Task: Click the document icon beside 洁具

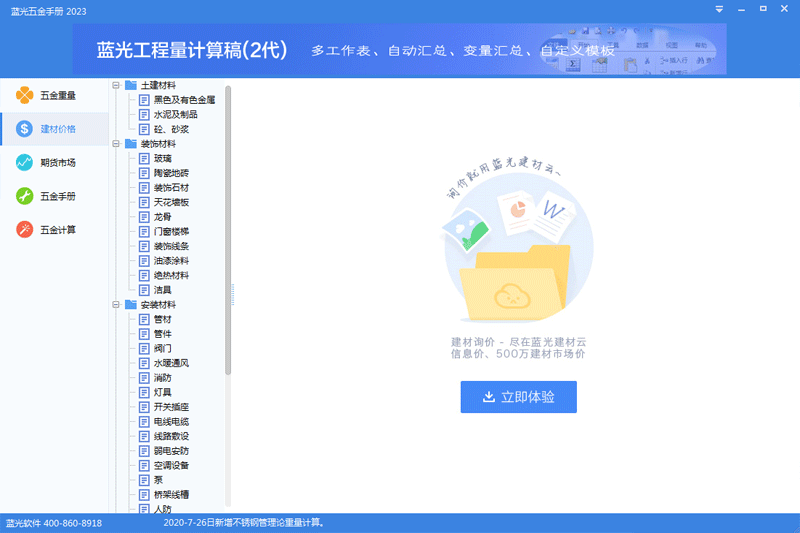Action: click(144, 290)
